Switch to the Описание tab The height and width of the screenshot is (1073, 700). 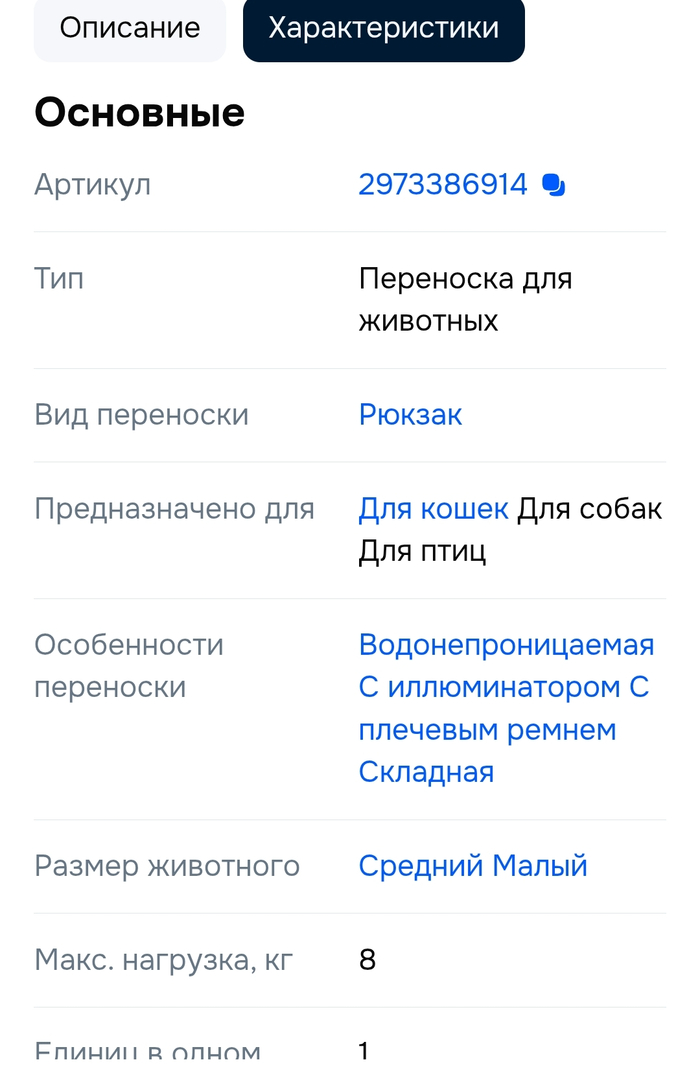[x=130, y=28]
